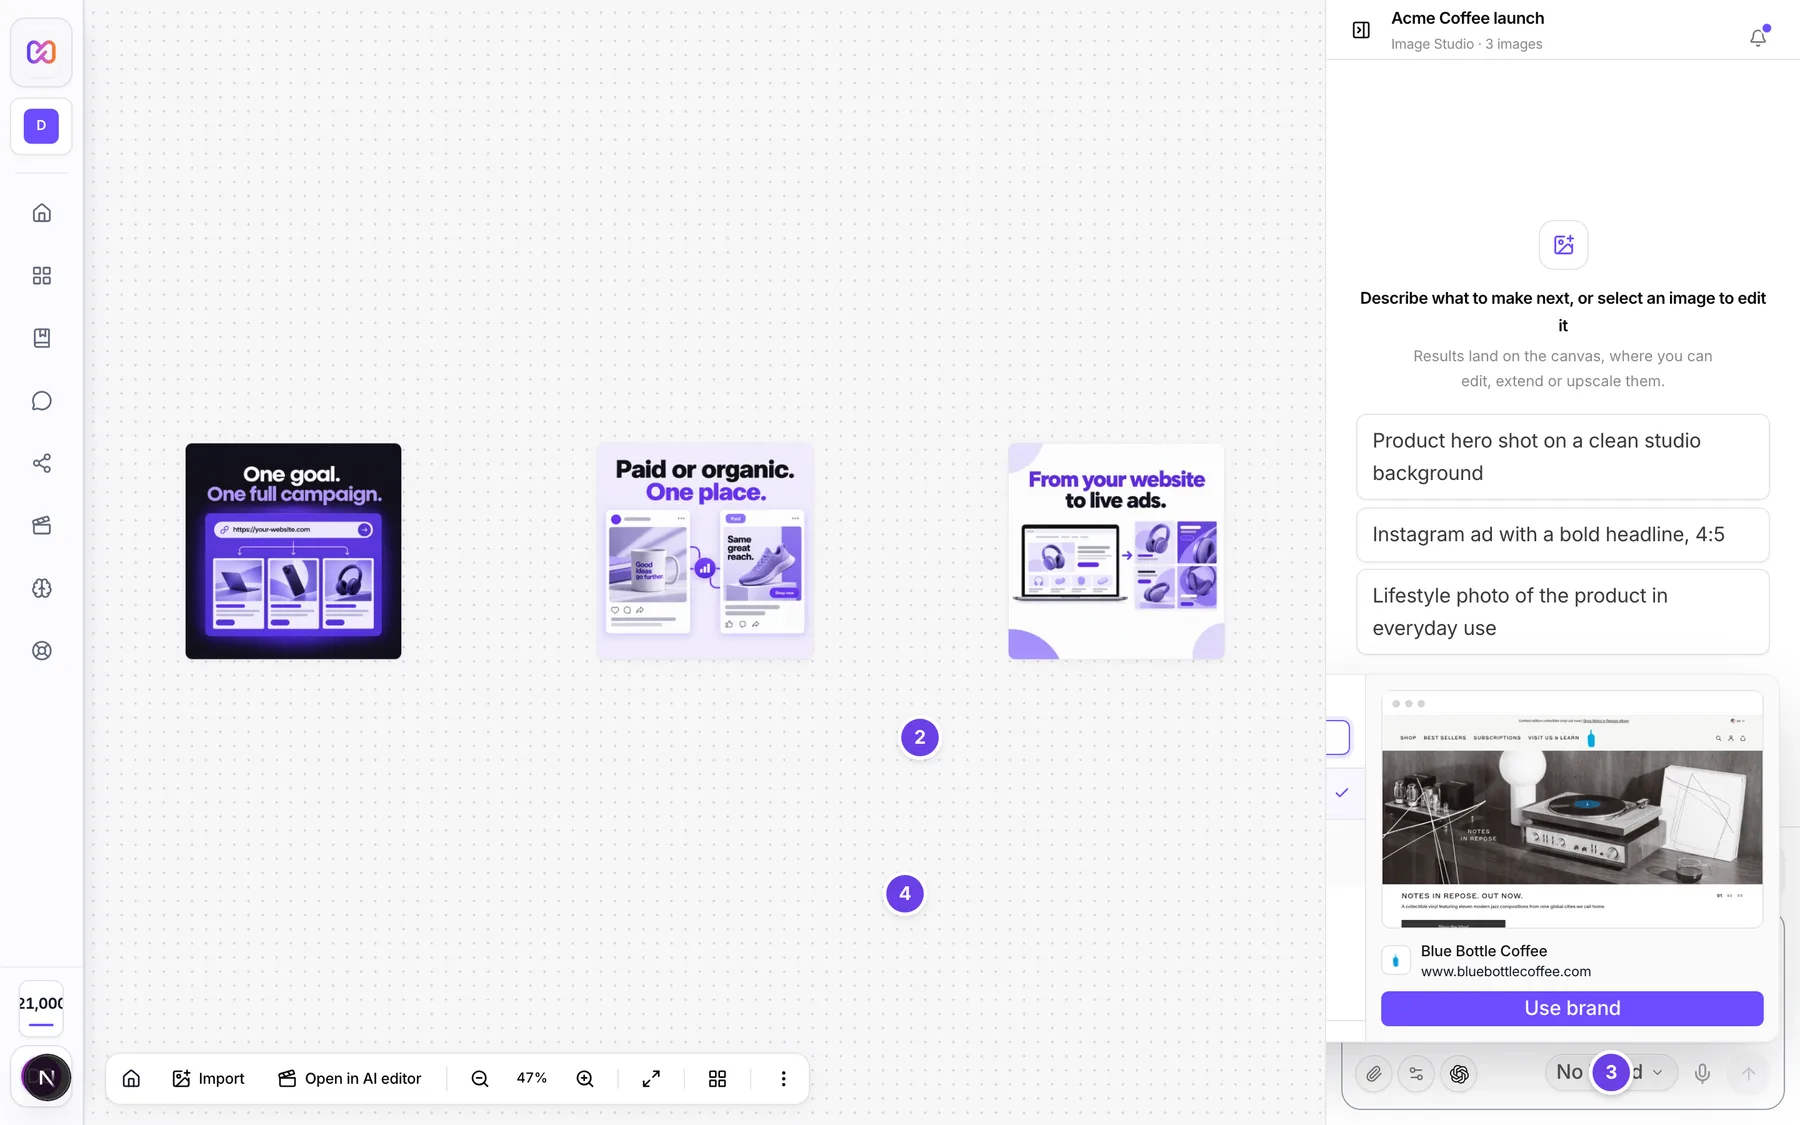Open the chat bubble in sidebar
This screenshot has height=1125, width=1800.
pyautogui.click(x=41, y=401)
